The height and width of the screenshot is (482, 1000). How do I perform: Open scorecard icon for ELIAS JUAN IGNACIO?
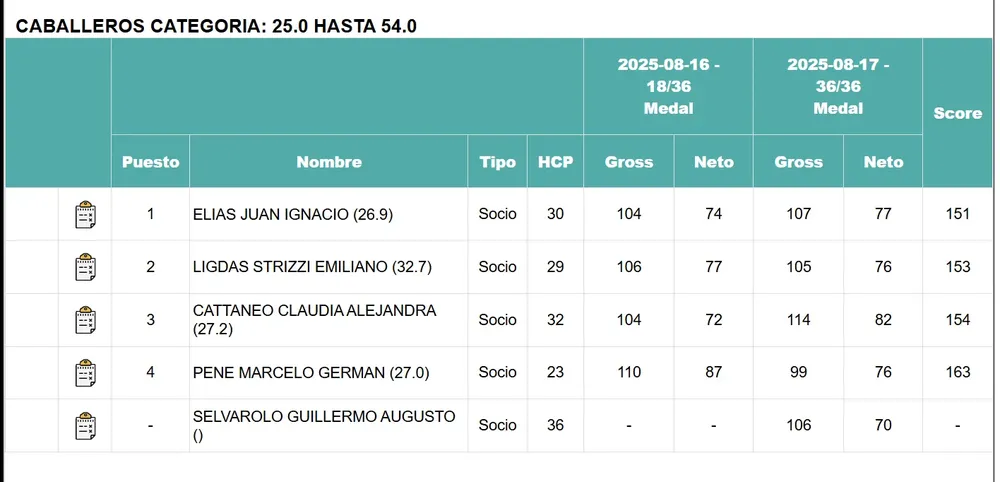[86, 215]
